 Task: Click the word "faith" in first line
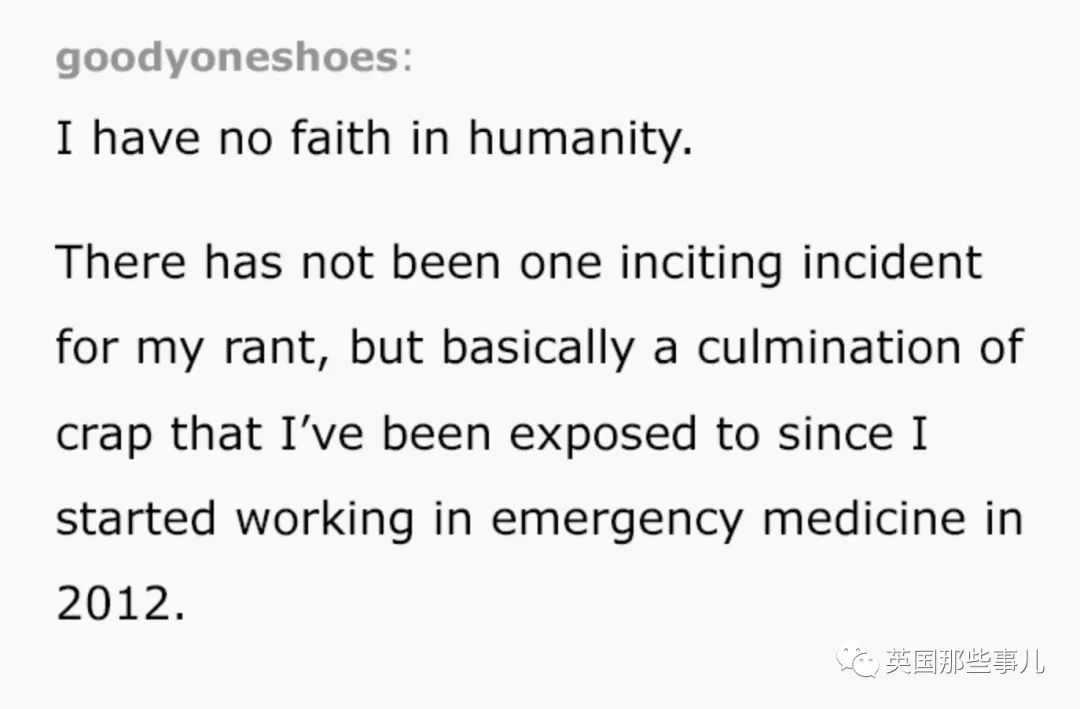coord(338,140)
